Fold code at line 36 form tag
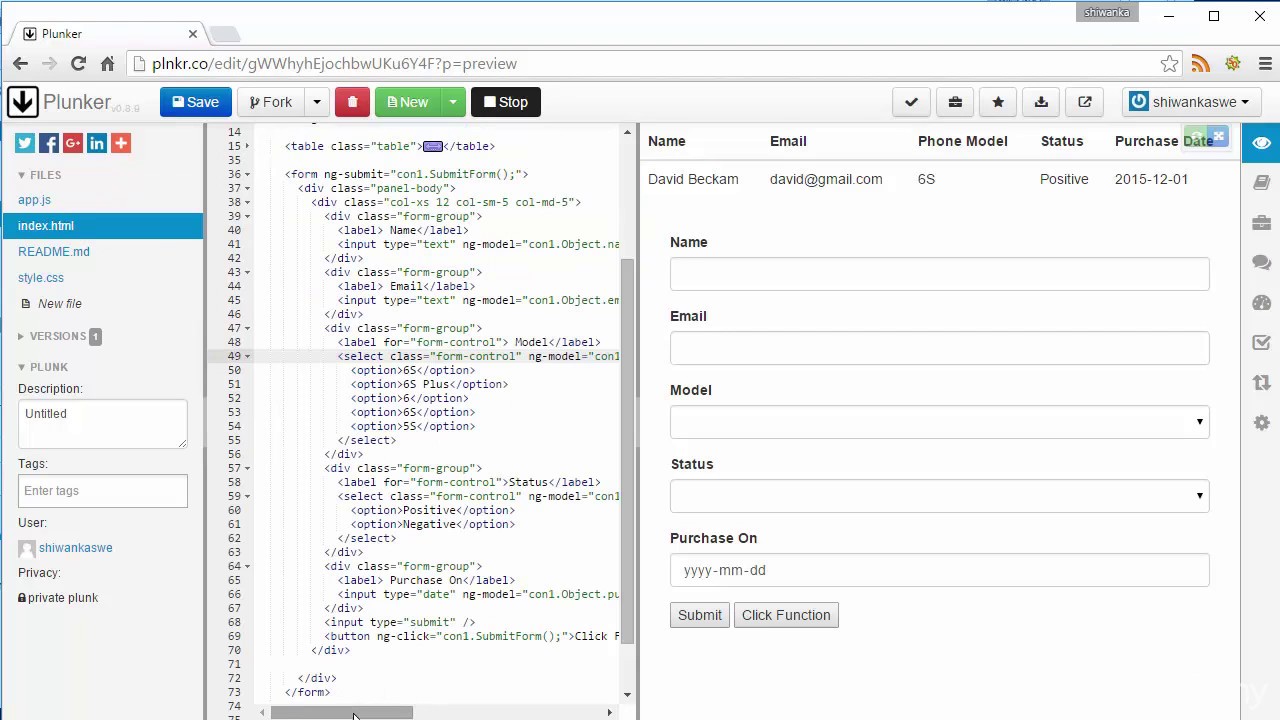Viewport: 1280px width, 720px height. [x=248, y=174]
